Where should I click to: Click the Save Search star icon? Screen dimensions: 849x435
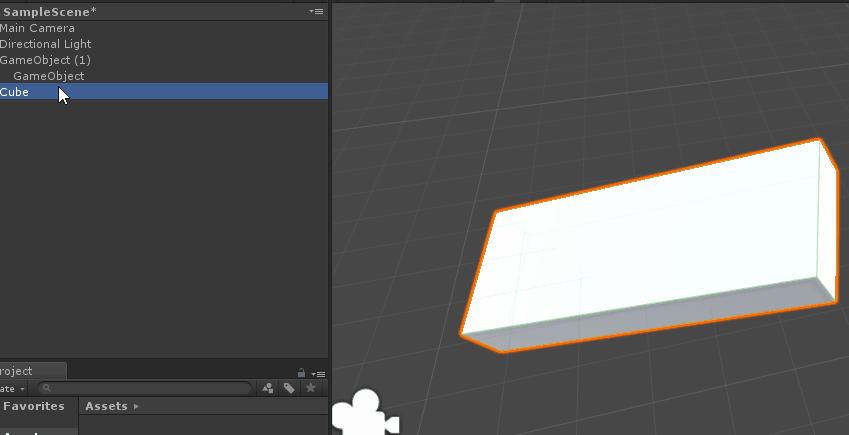311,387
